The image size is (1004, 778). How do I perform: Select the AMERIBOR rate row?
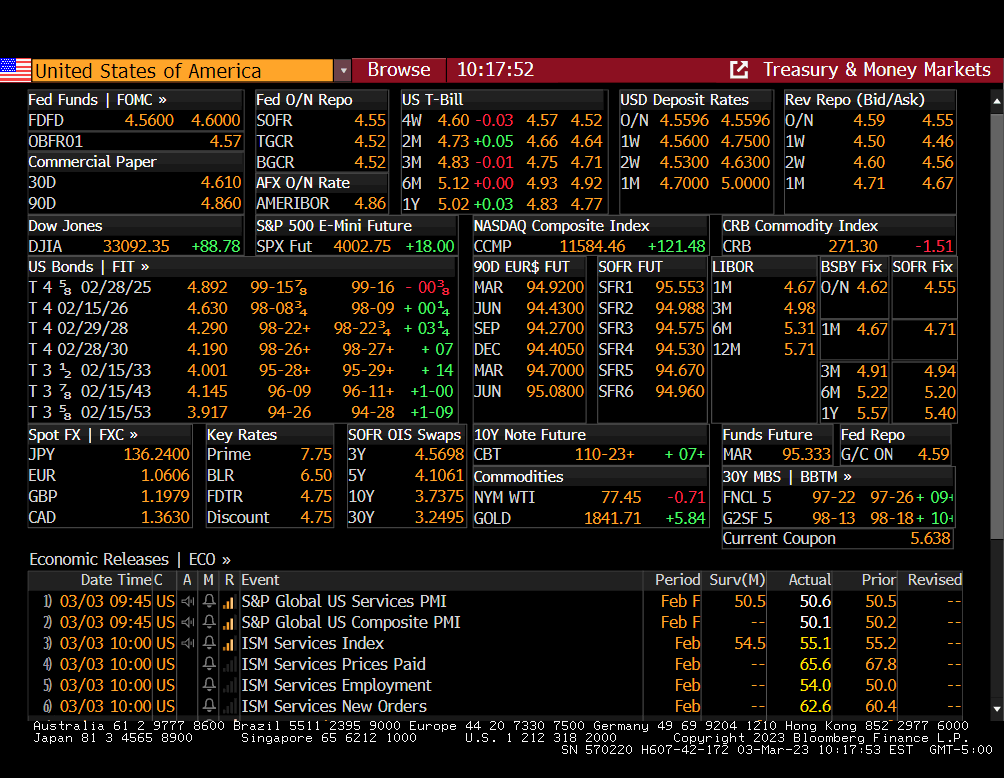(x=321, y=204)
